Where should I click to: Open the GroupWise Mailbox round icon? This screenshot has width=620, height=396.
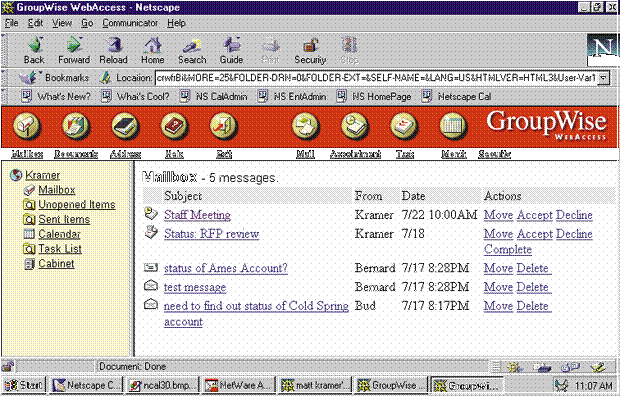tap(26, 127)
